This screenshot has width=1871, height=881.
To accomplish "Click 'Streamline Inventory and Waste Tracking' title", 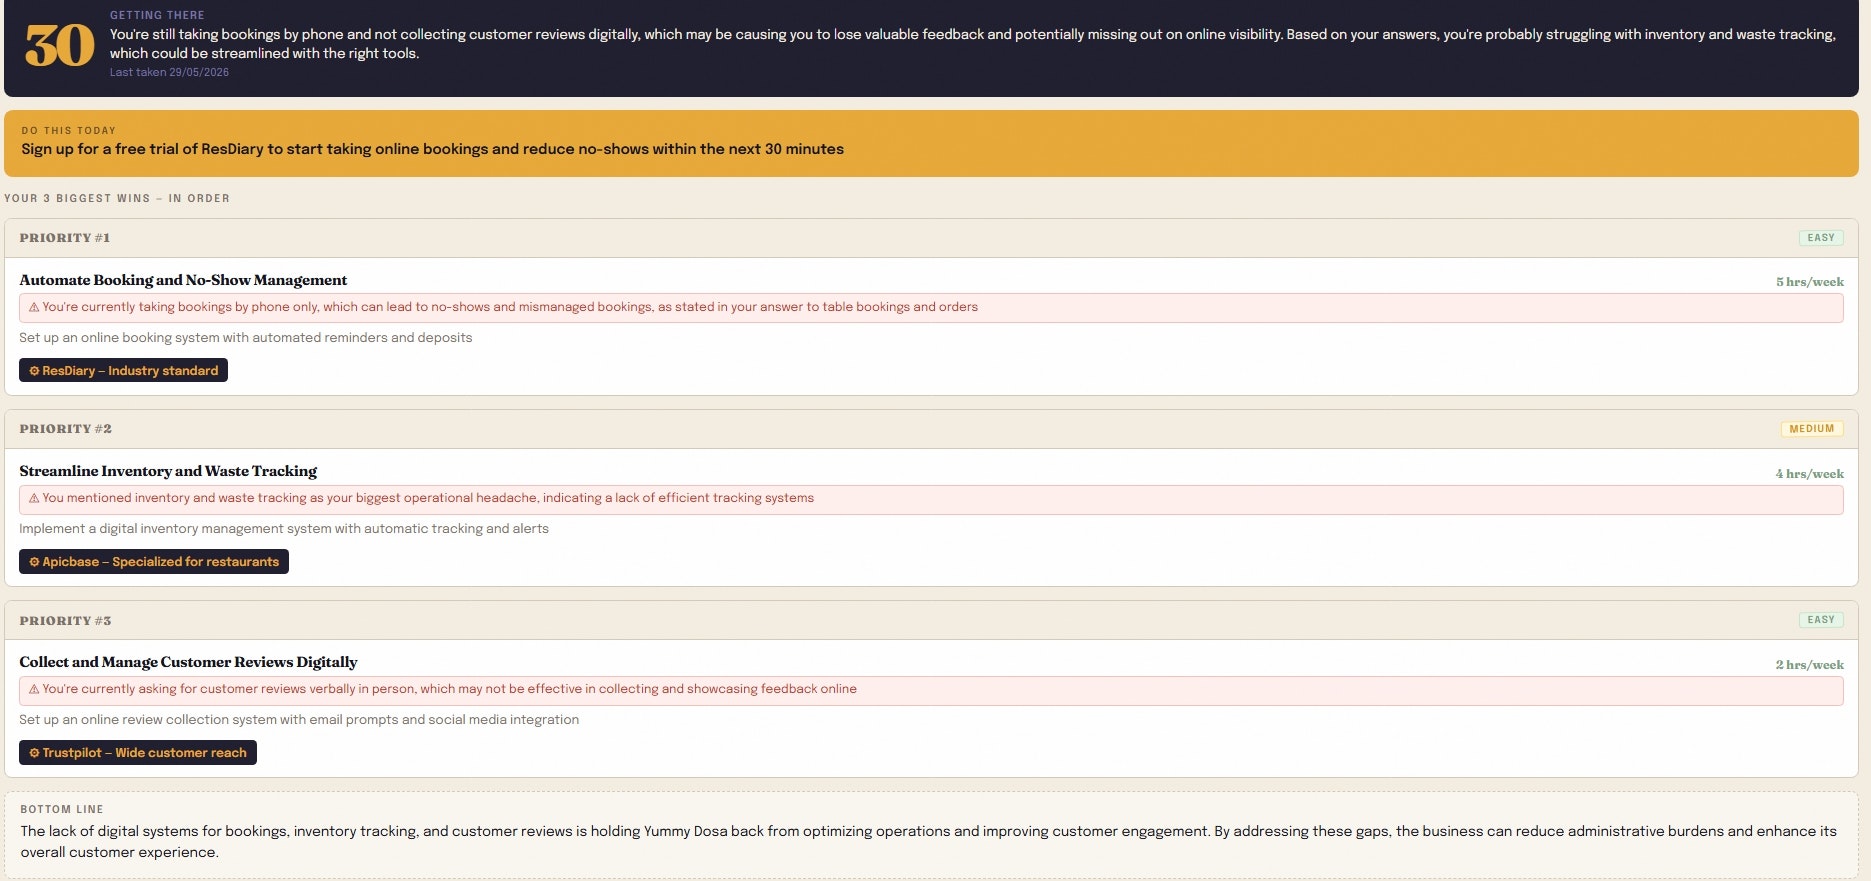I will tap(168, 471).
